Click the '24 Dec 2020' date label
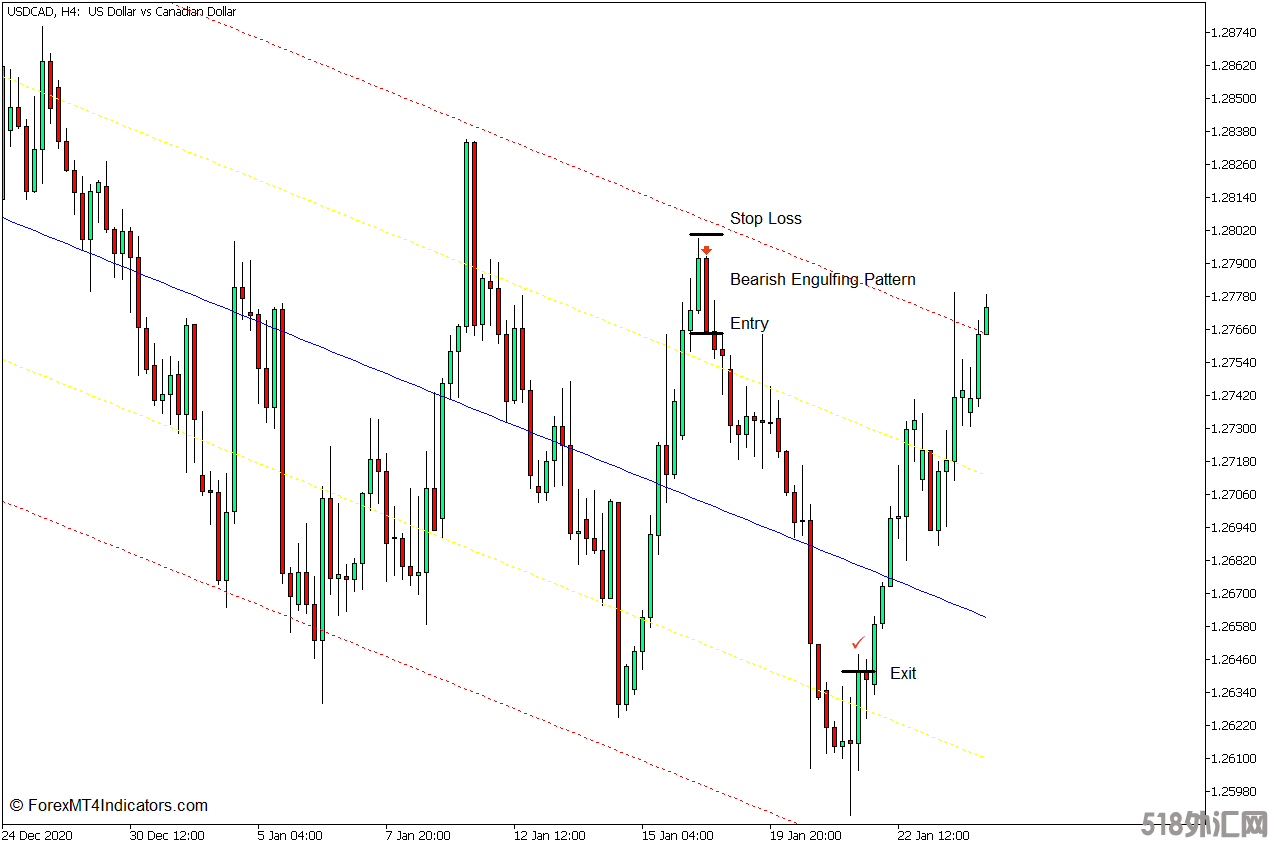This screenshot has width=1275, height=848. (37, 834)
